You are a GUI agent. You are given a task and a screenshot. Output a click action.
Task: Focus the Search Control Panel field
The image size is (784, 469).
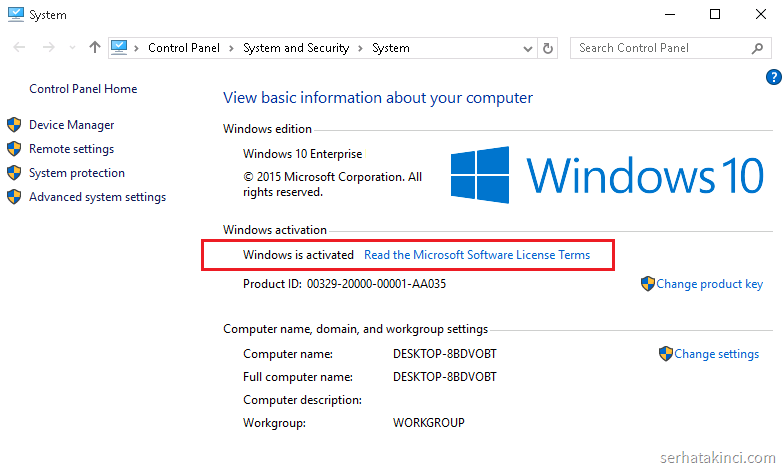point(660,48)
